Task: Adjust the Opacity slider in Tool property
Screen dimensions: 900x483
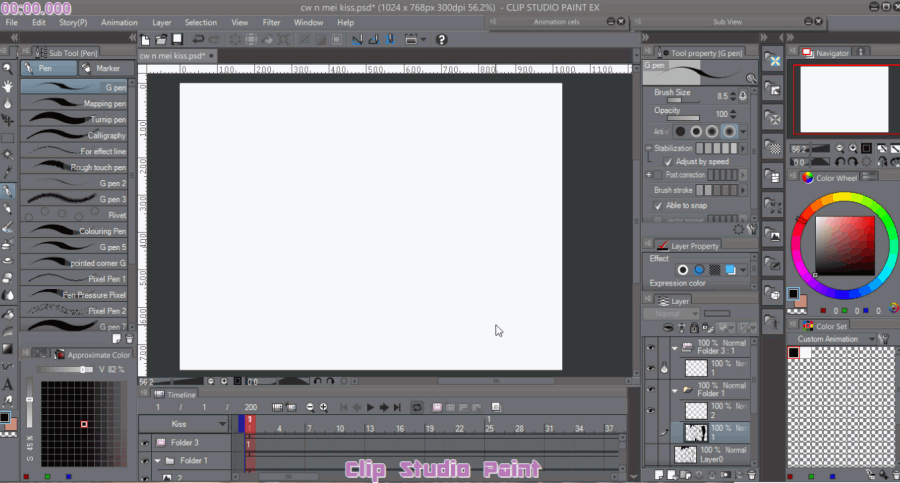Action: (x=683, y=118)
